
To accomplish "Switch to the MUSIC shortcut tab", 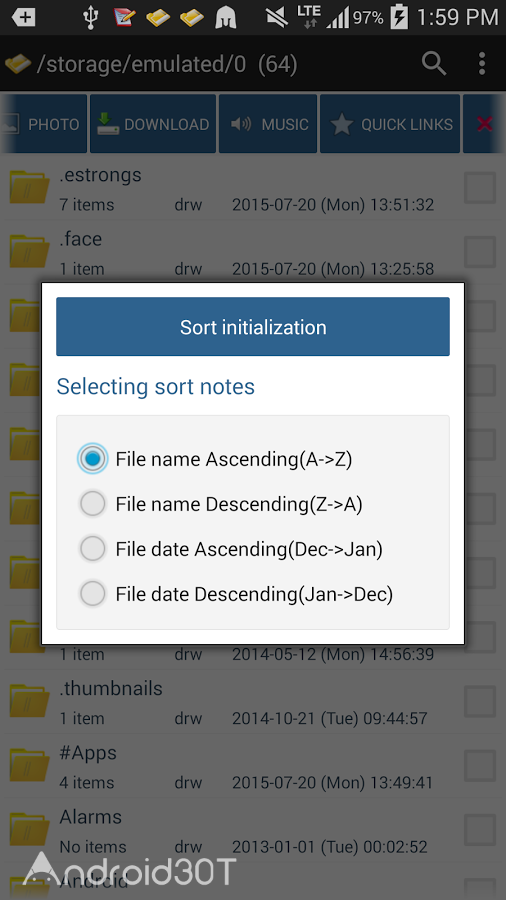I will tap(268, 124).
